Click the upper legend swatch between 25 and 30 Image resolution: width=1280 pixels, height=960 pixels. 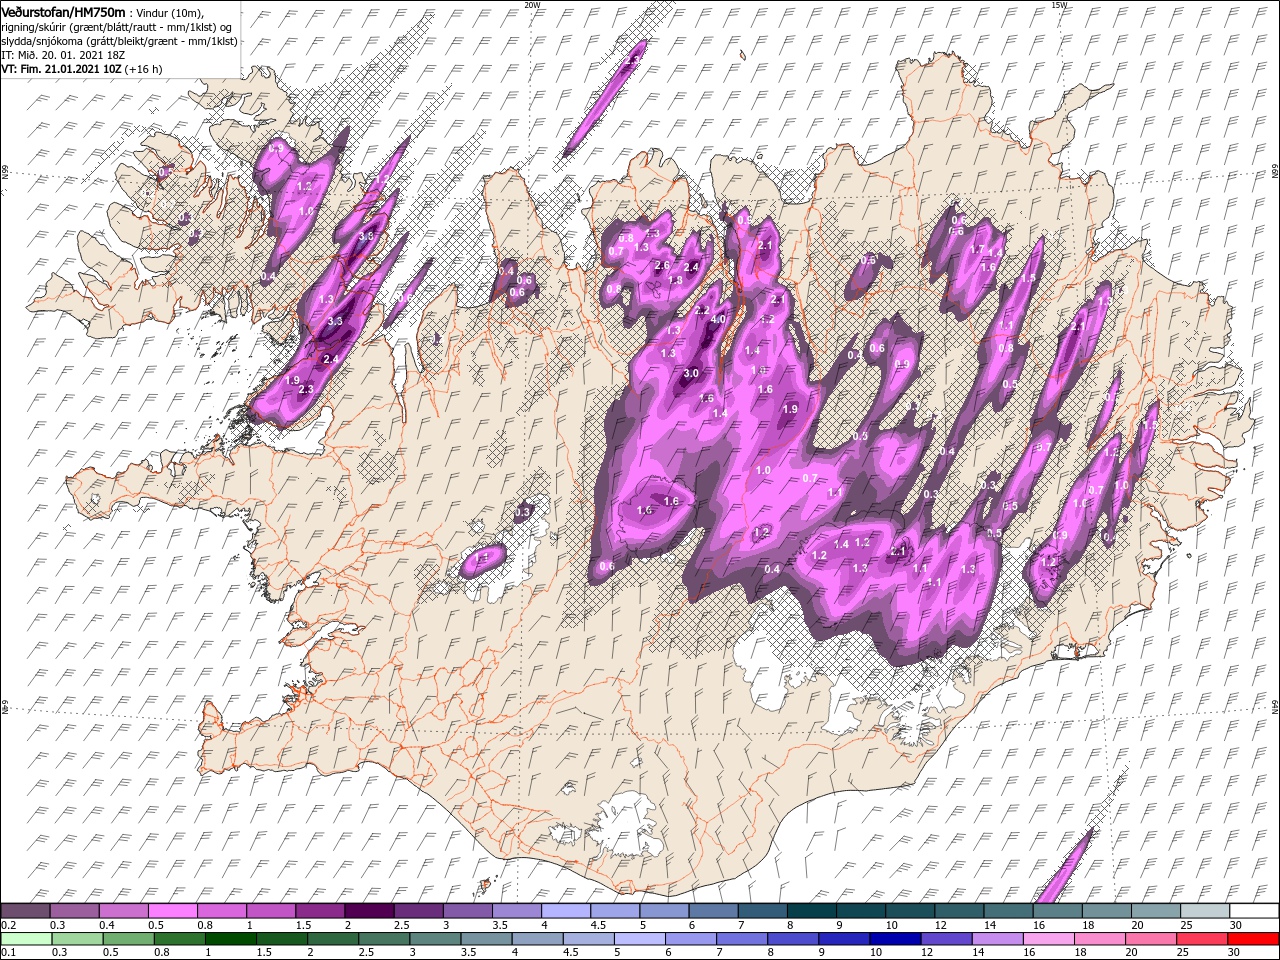tap(1206, 911)
